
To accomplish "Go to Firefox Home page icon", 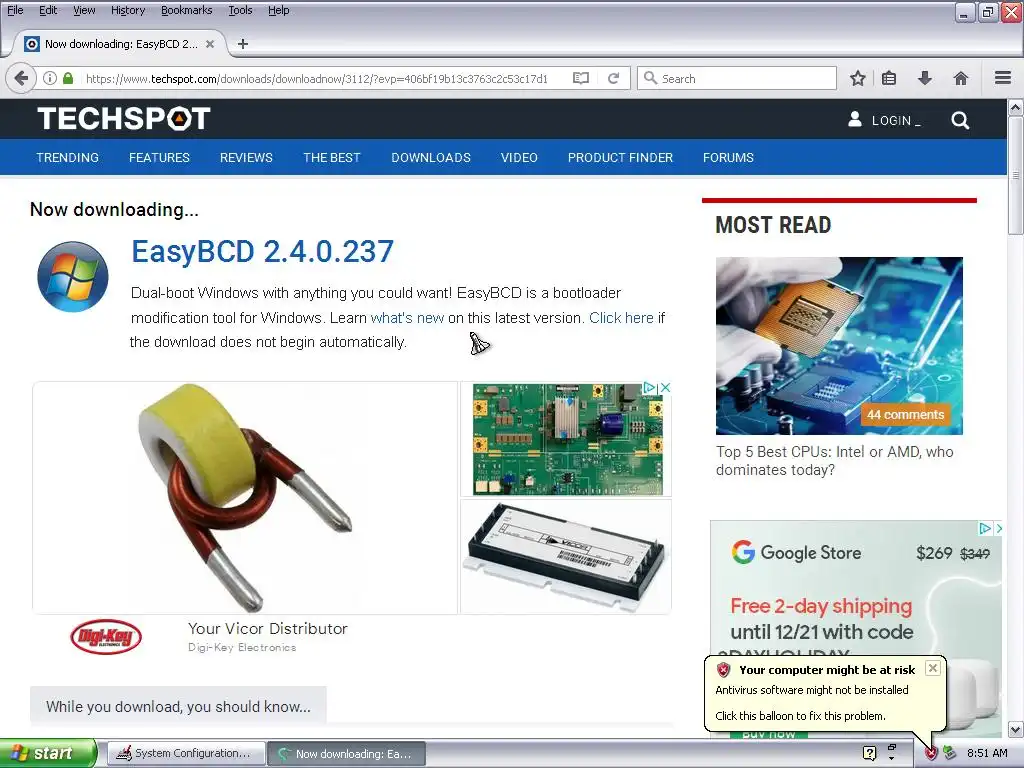I will (x=961, y=78).
